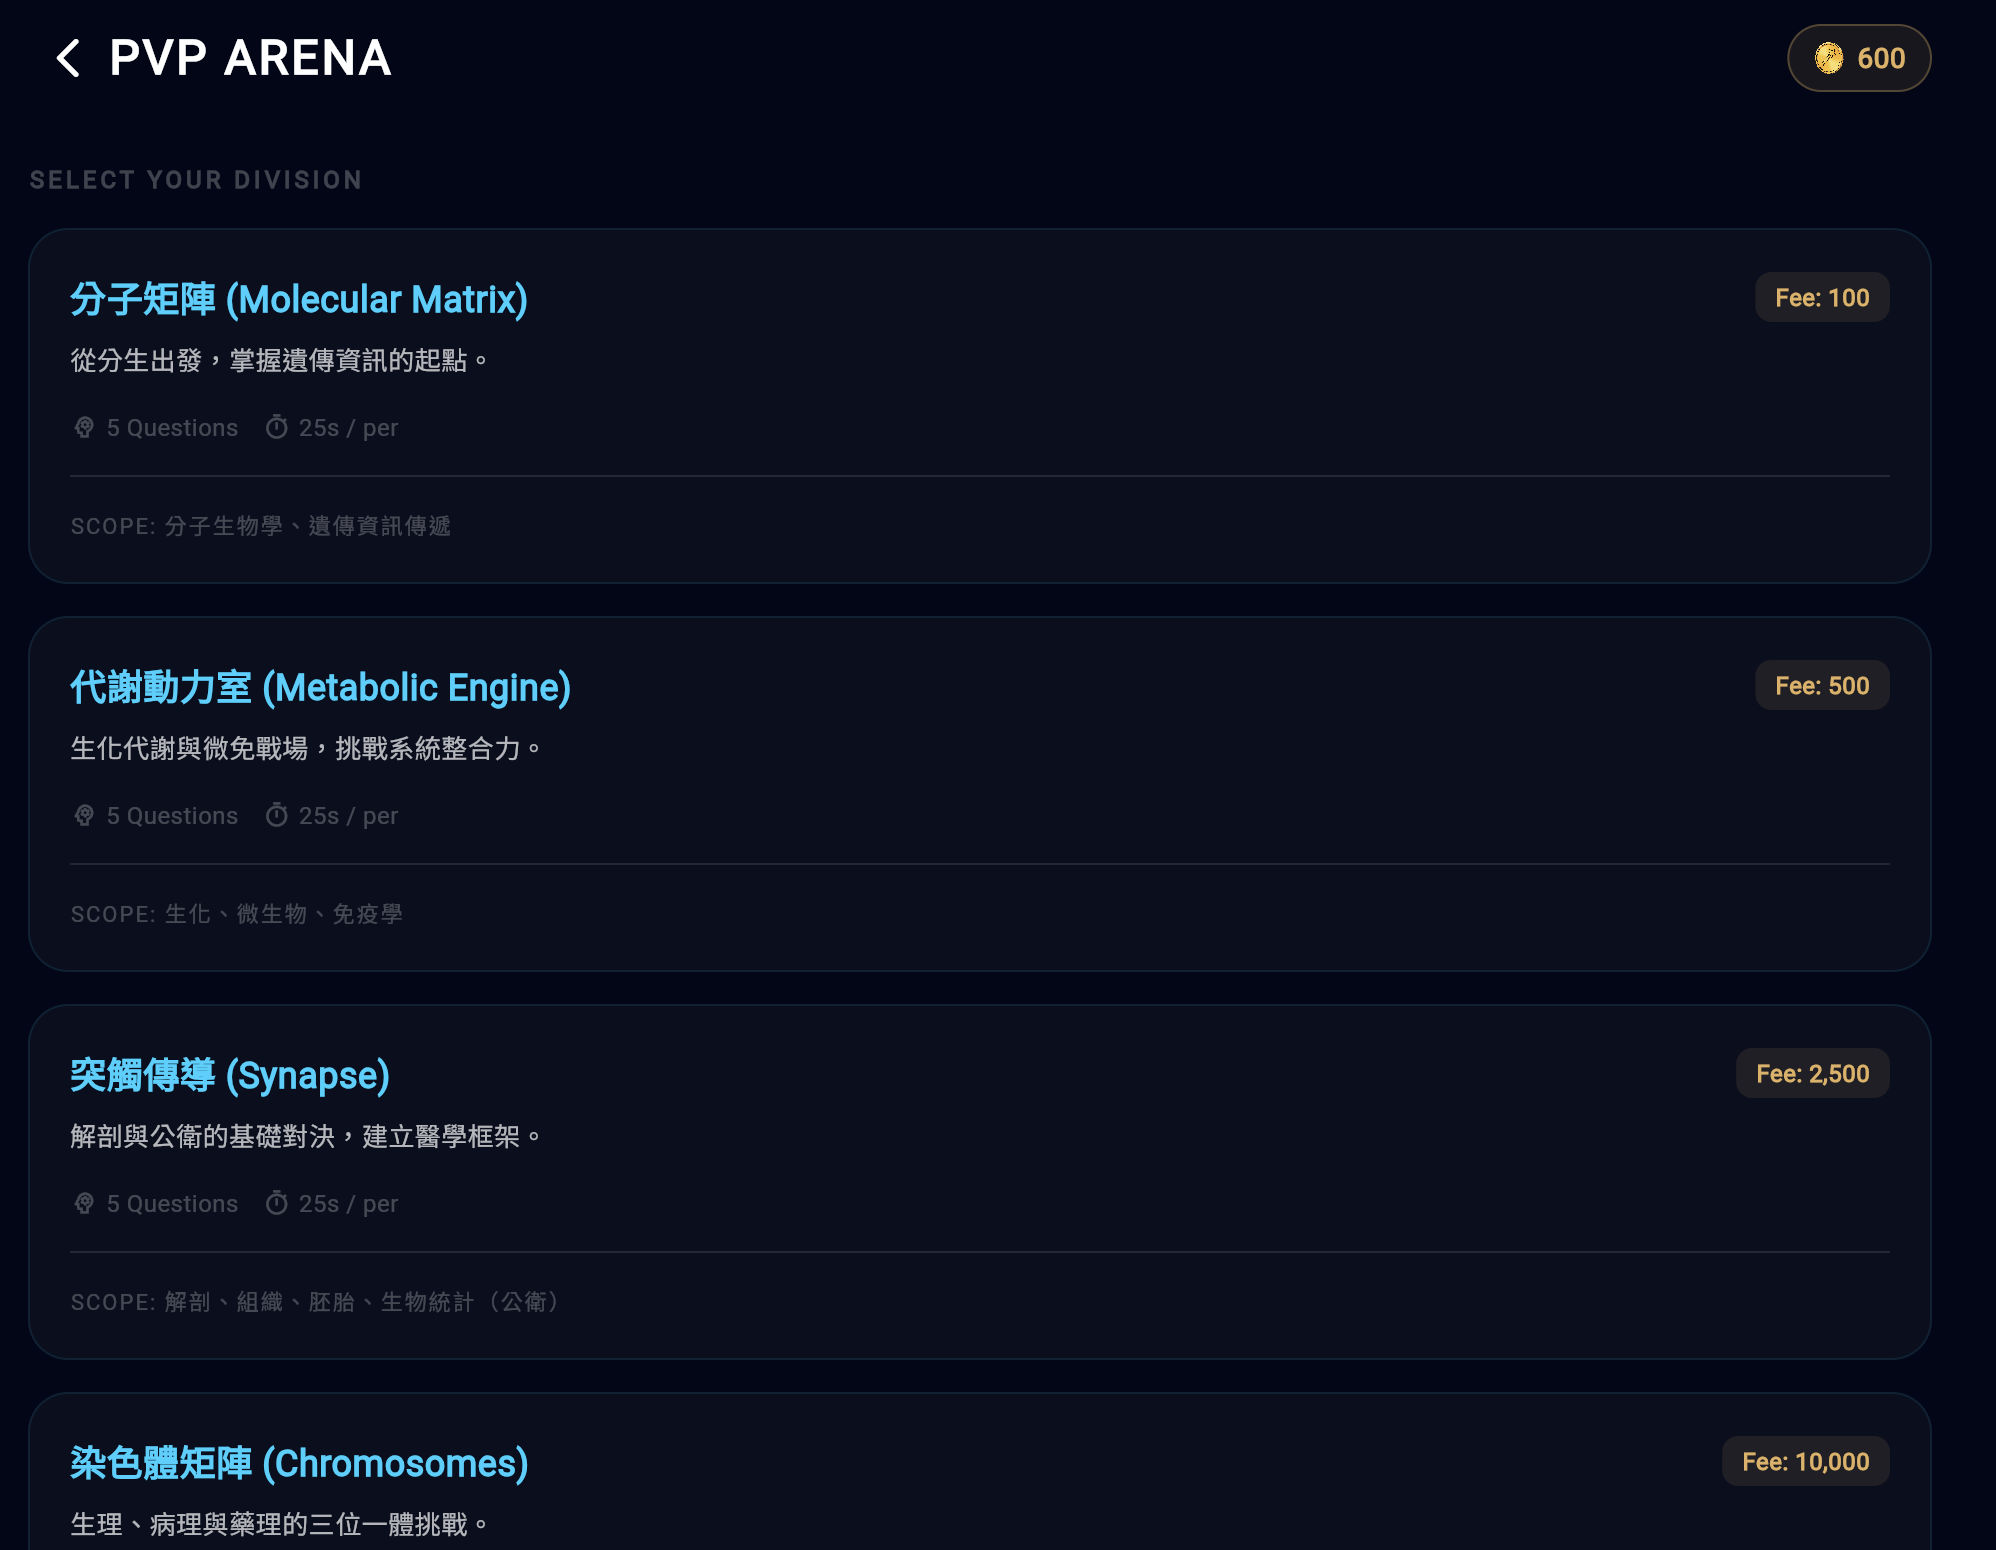Select the Molecular Matrix division title
This screenshot has width=1996, height=1550.
(299, 300)
